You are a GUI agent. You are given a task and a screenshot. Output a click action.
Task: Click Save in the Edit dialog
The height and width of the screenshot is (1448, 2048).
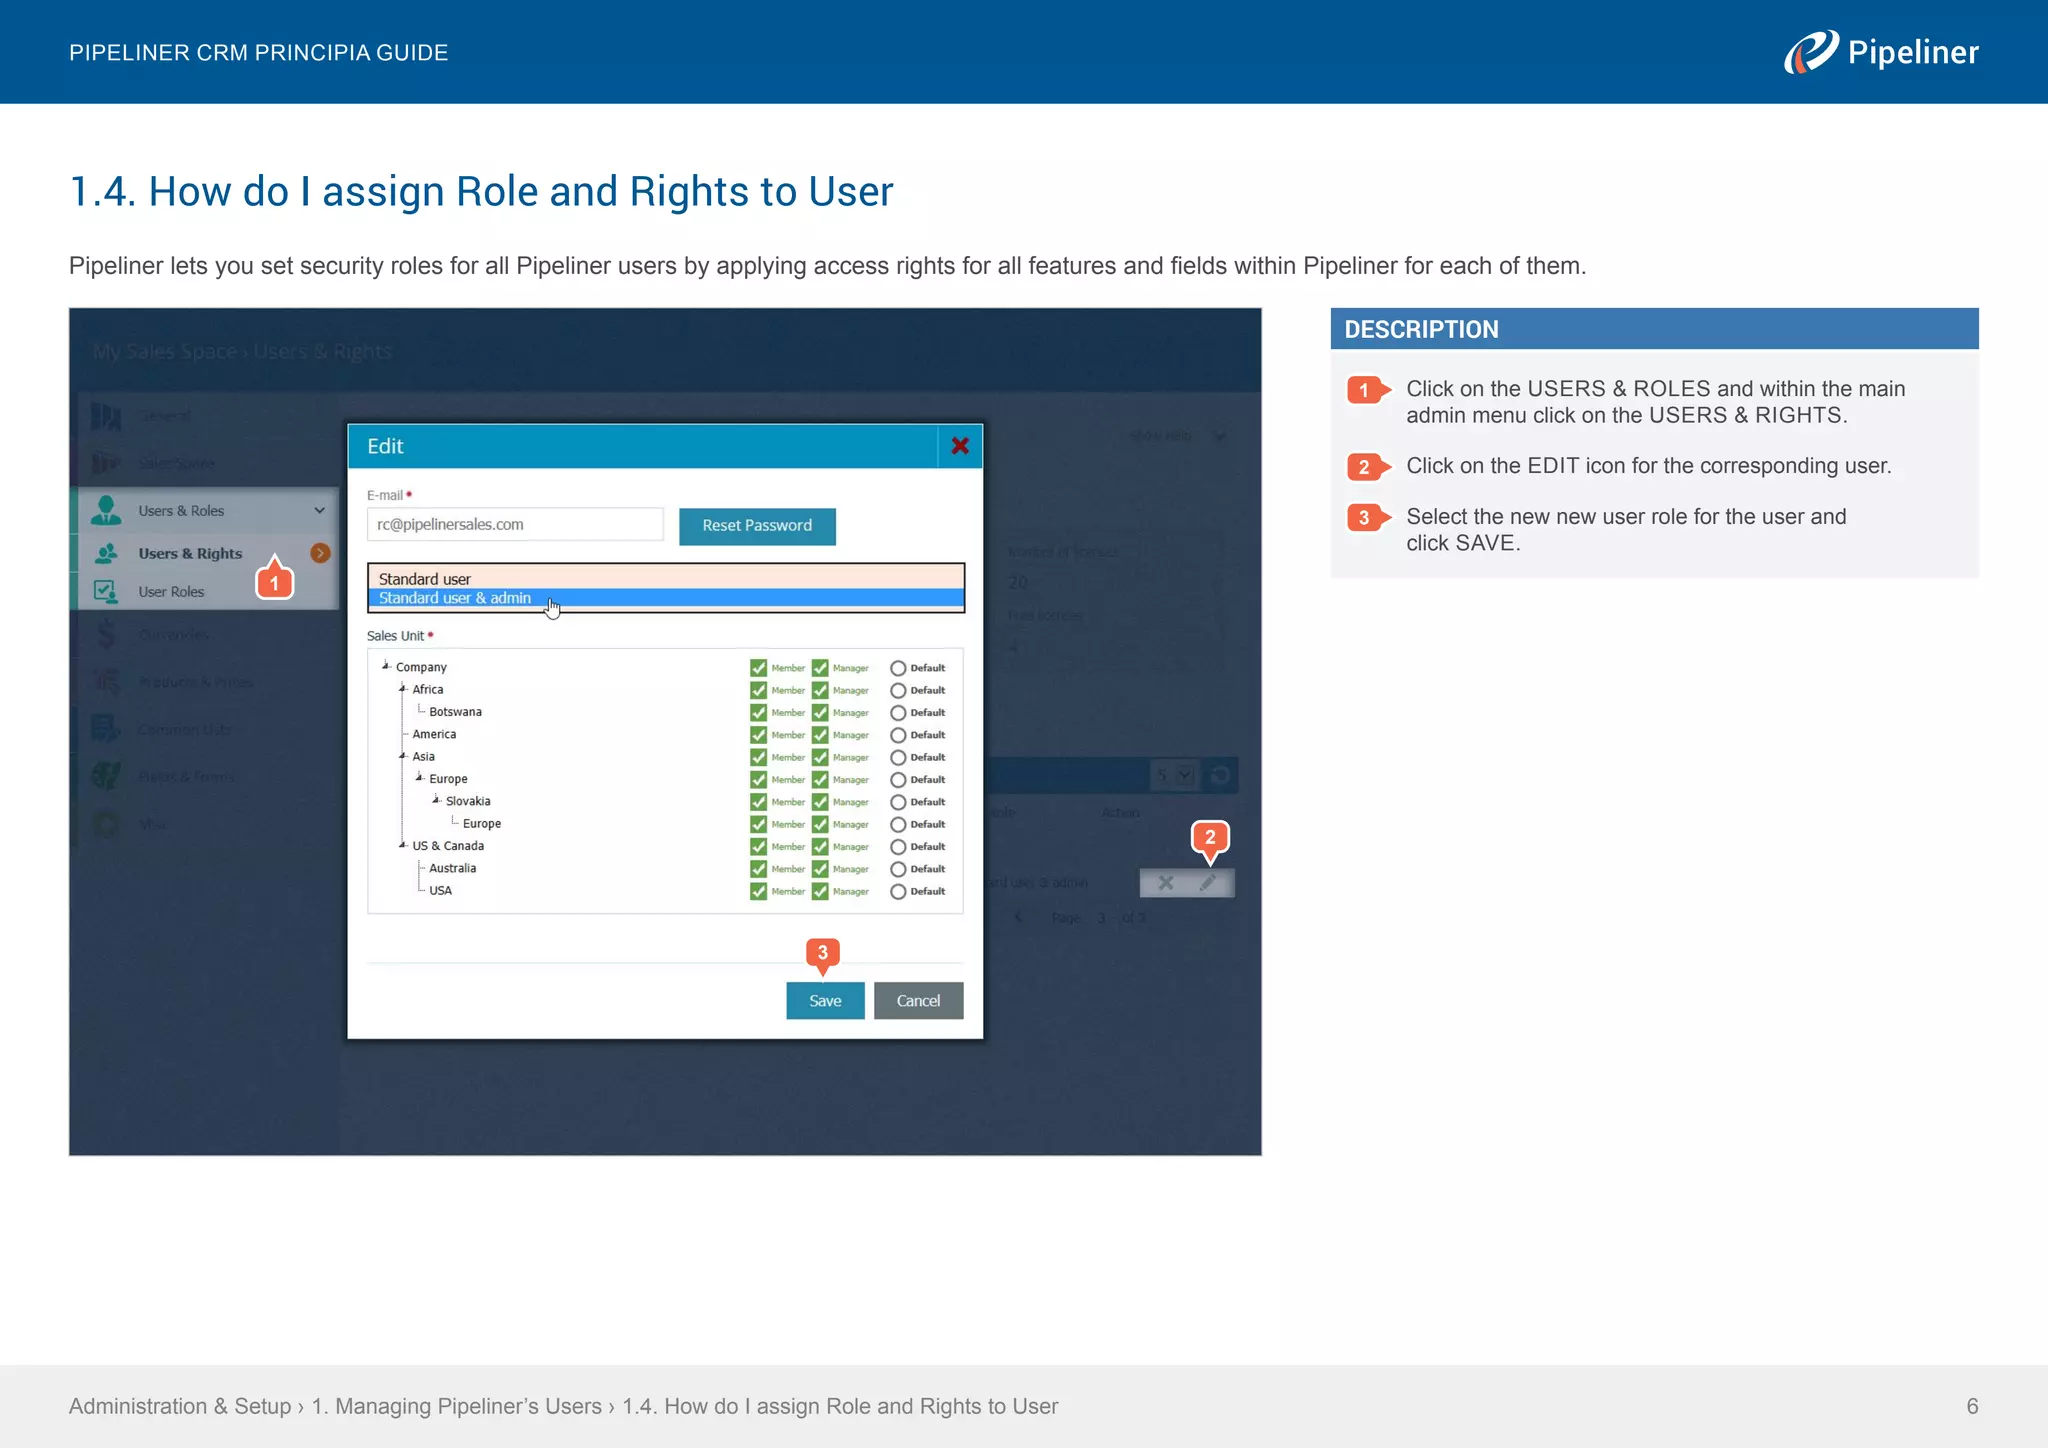coord(825,1001)
